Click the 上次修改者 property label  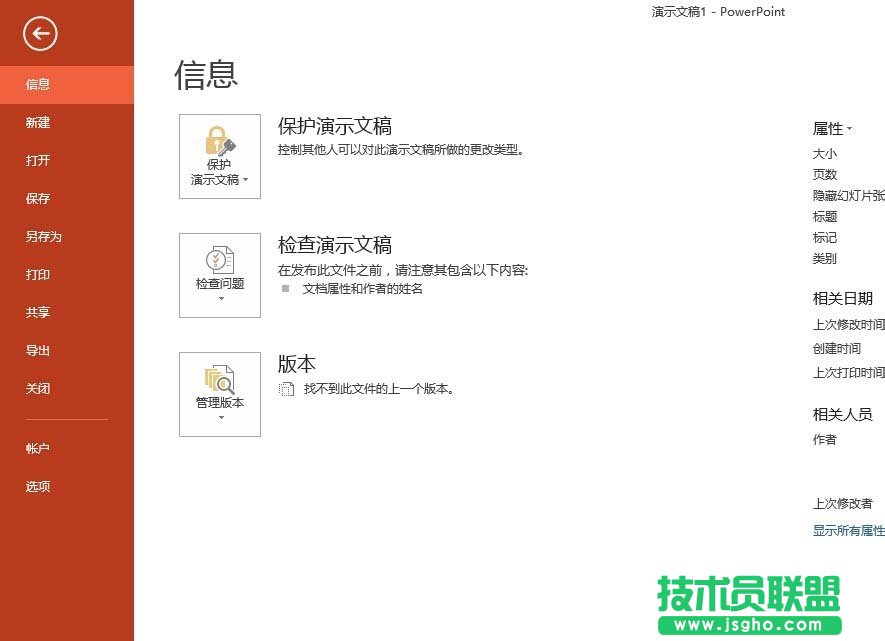coord(843,503)
